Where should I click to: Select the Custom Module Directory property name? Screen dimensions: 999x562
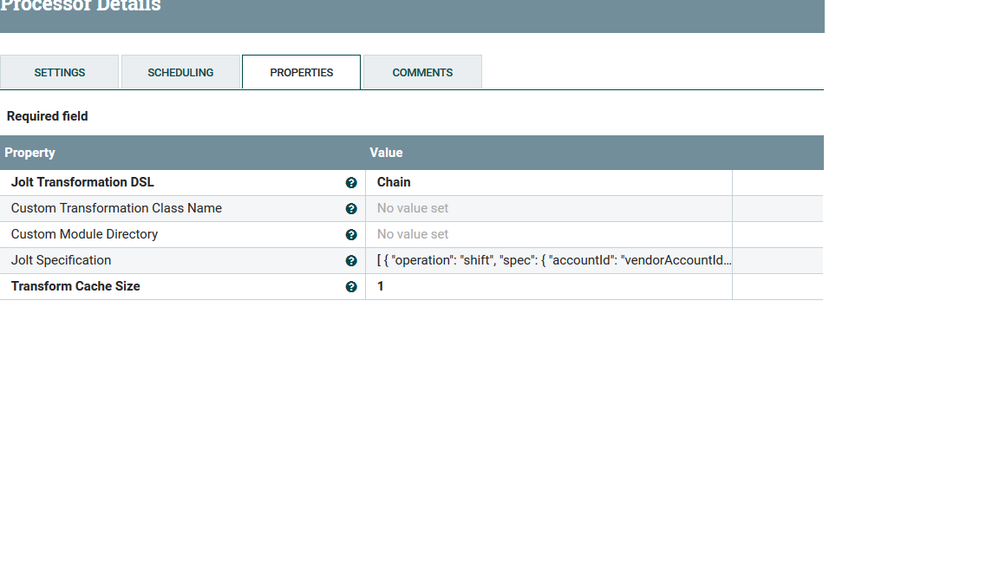pos(84,235)
